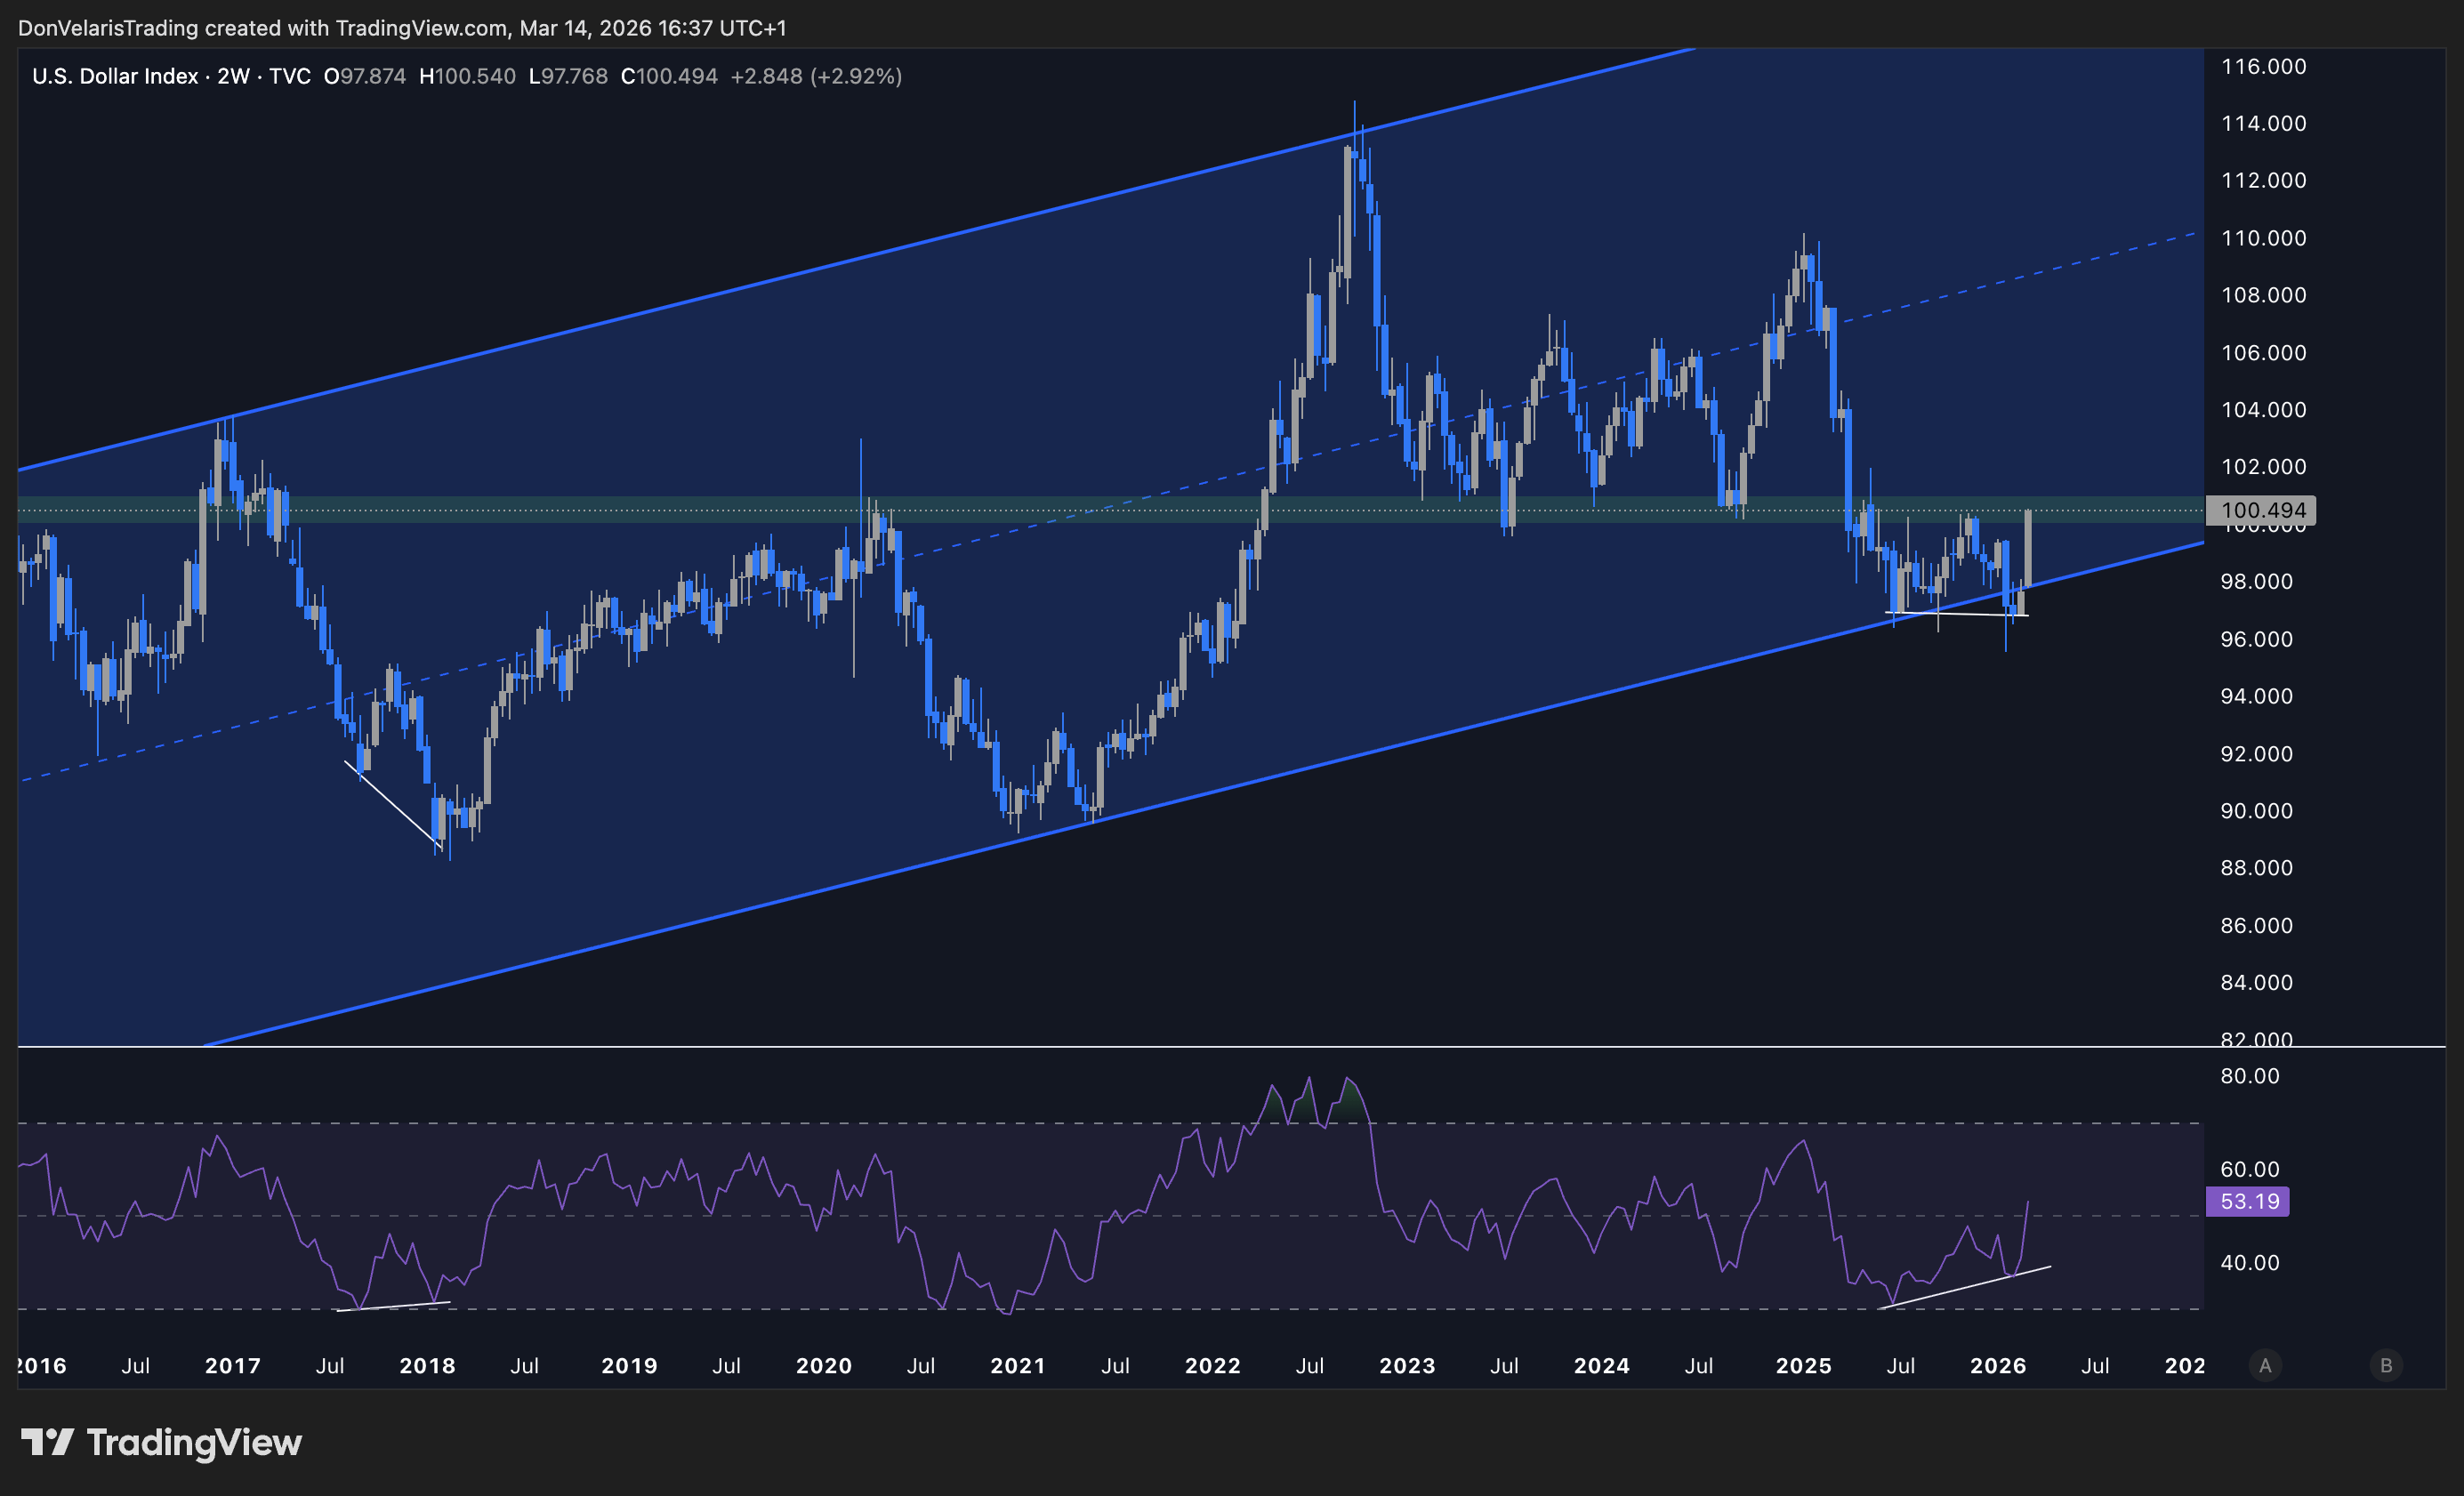The width and height of the screenshot is (2464, 1496).
Task: Click the 2025 year label on time axis
Action: (x=1803, y=1365)
